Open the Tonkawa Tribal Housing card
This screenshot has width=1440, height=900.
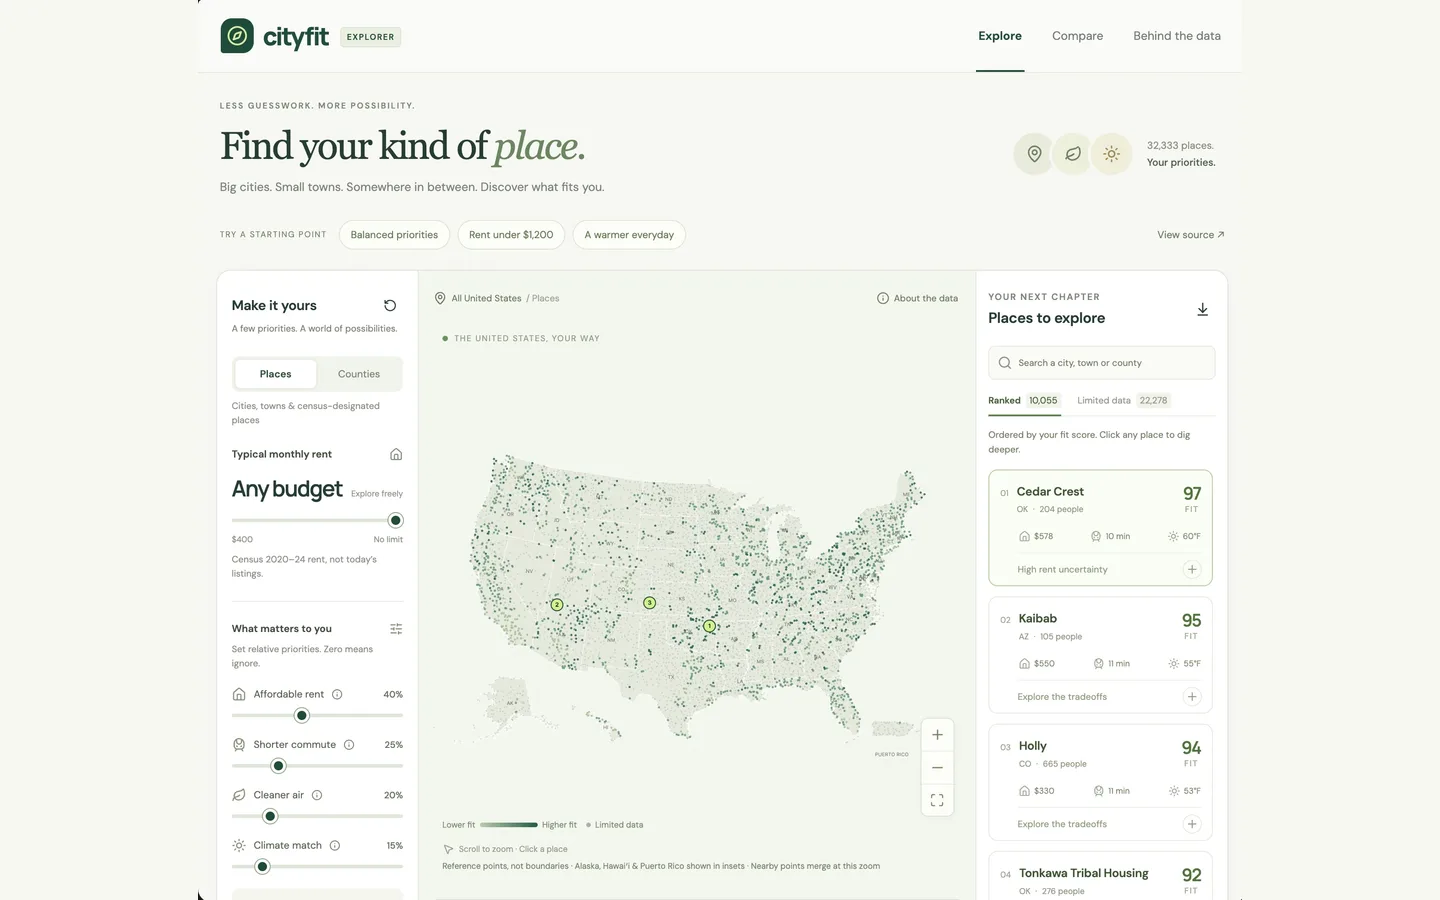coord(1101,876)
